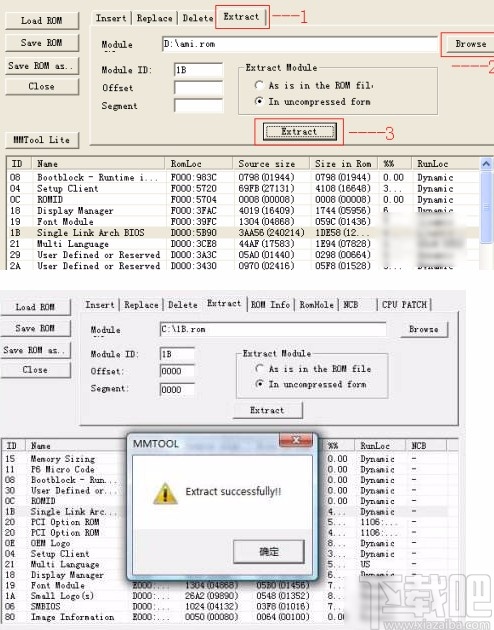Select 'Display Manager' row in upper list
Image resolution: width=494 pixels, height=630 pixels.
243,211
